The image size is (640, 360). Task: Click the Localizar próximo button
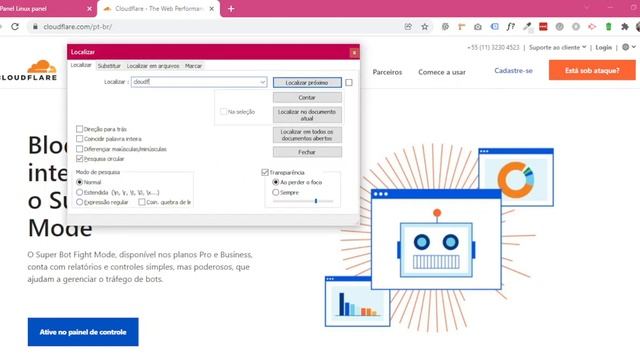tap(307, 82)
